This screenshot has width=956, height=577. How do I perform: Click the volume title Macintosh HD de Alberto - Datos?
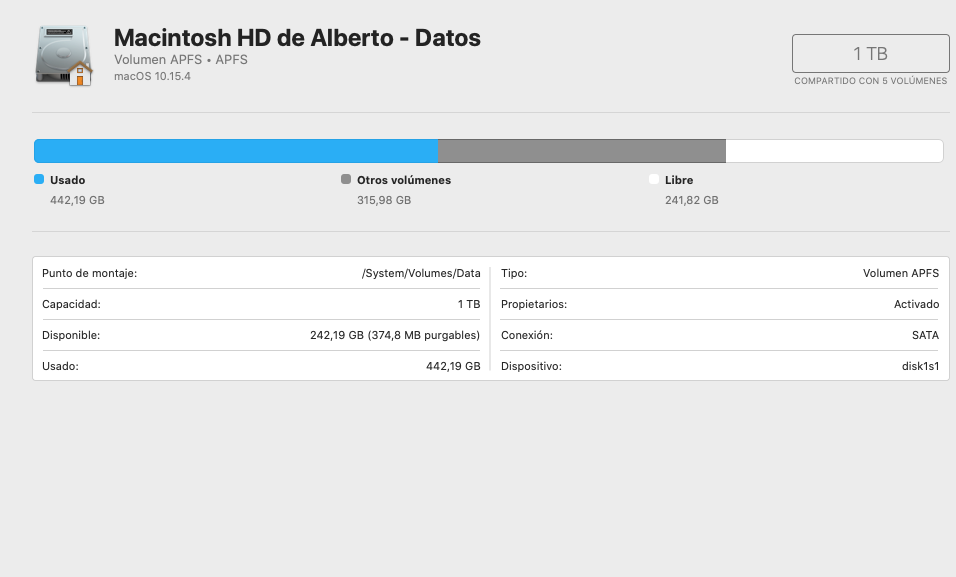[x=298, y=38]
